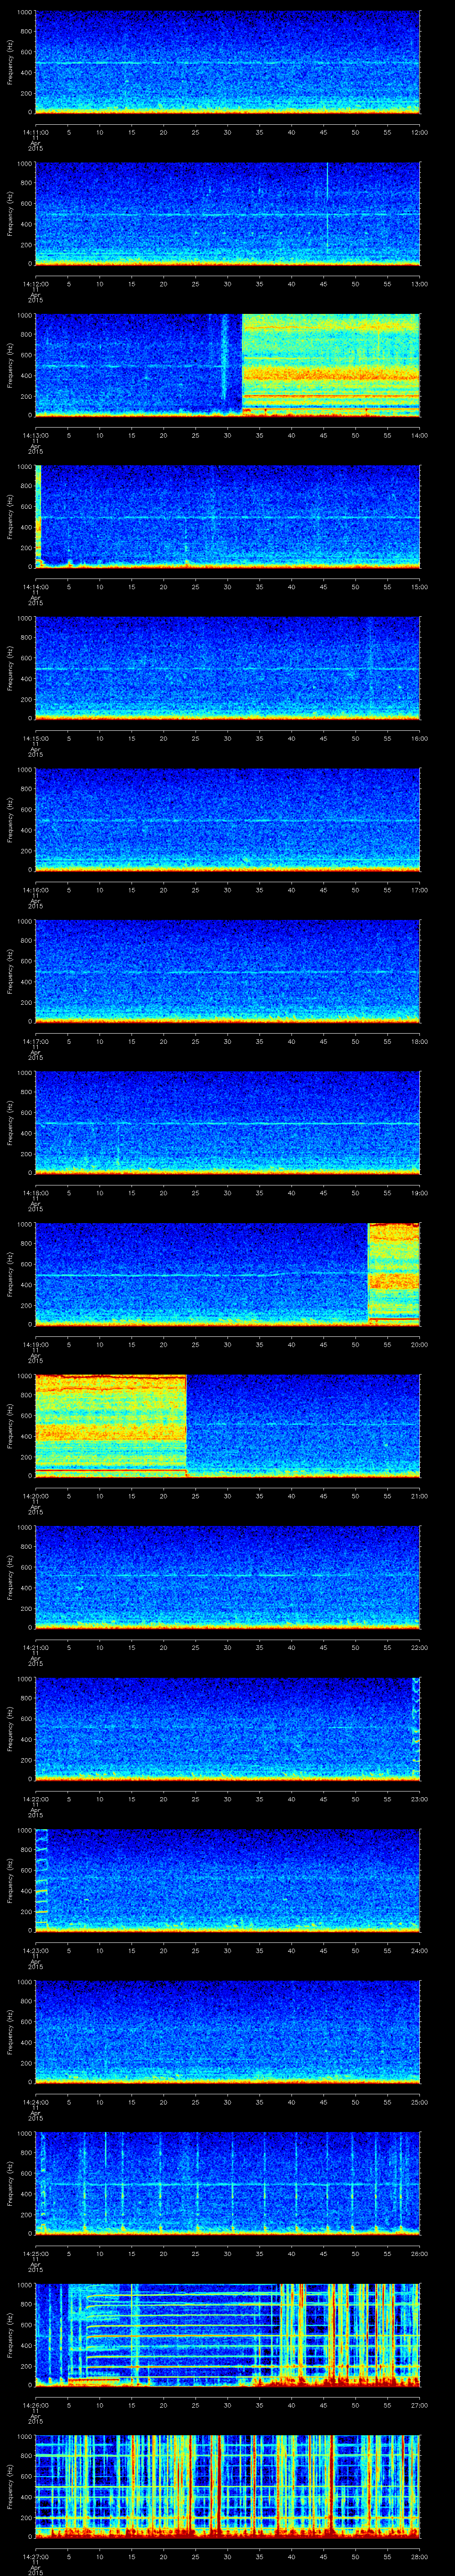Open the 14:18:00 spectrogram panel
Image resolution: width=455 pixels, height=2576 pixels.
pos(227,1122)
